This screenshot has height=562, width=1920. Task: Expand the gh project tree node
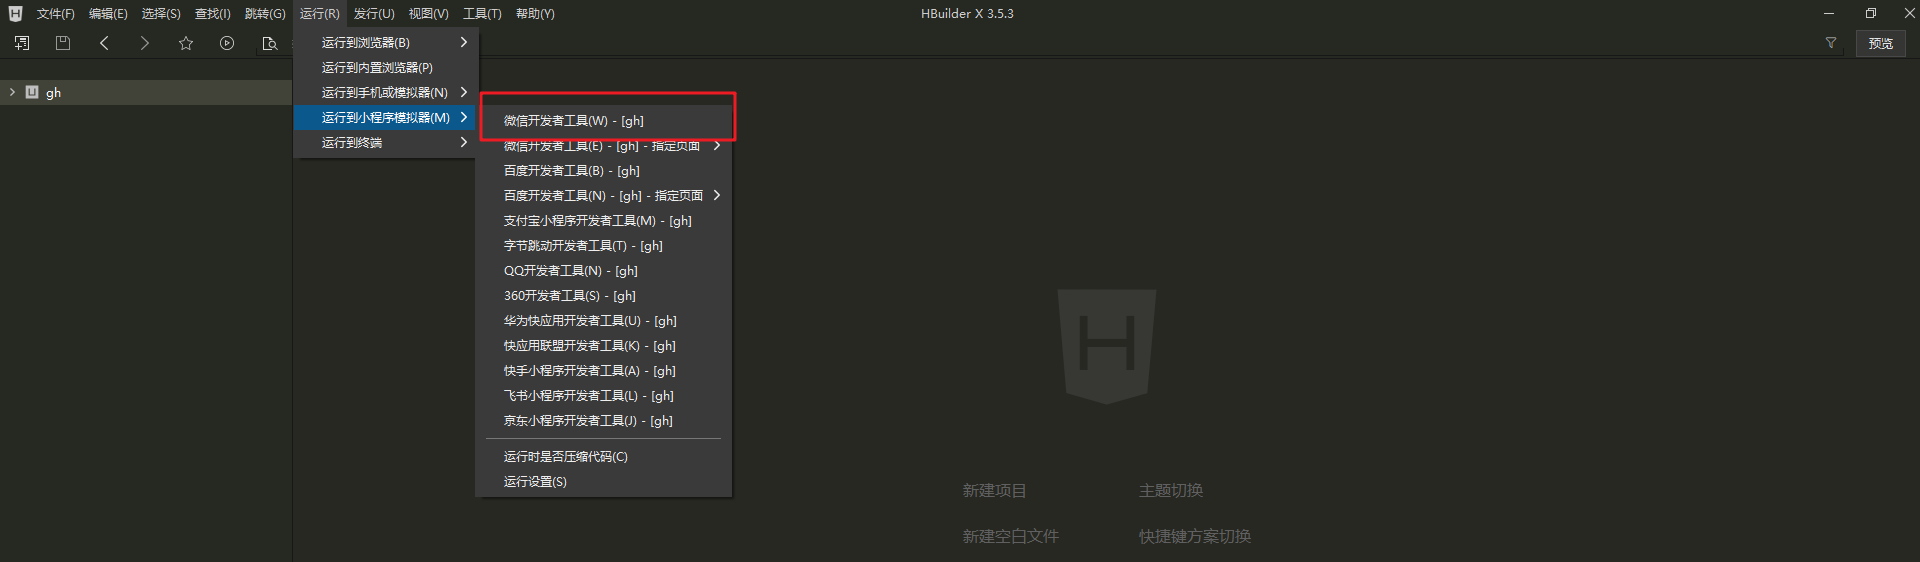tap(12, 92)
